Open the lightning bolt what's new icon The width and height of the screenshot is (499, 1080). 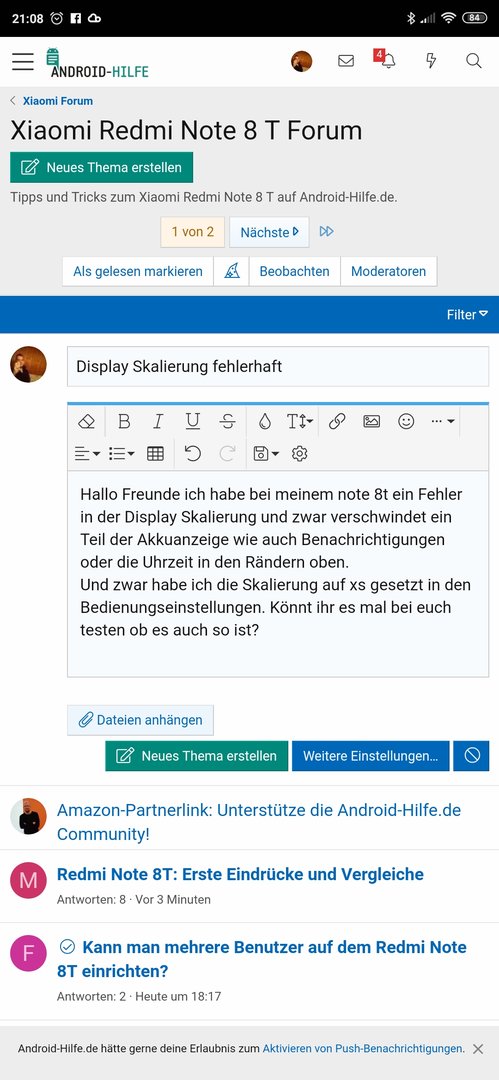[x=431, y=61]
